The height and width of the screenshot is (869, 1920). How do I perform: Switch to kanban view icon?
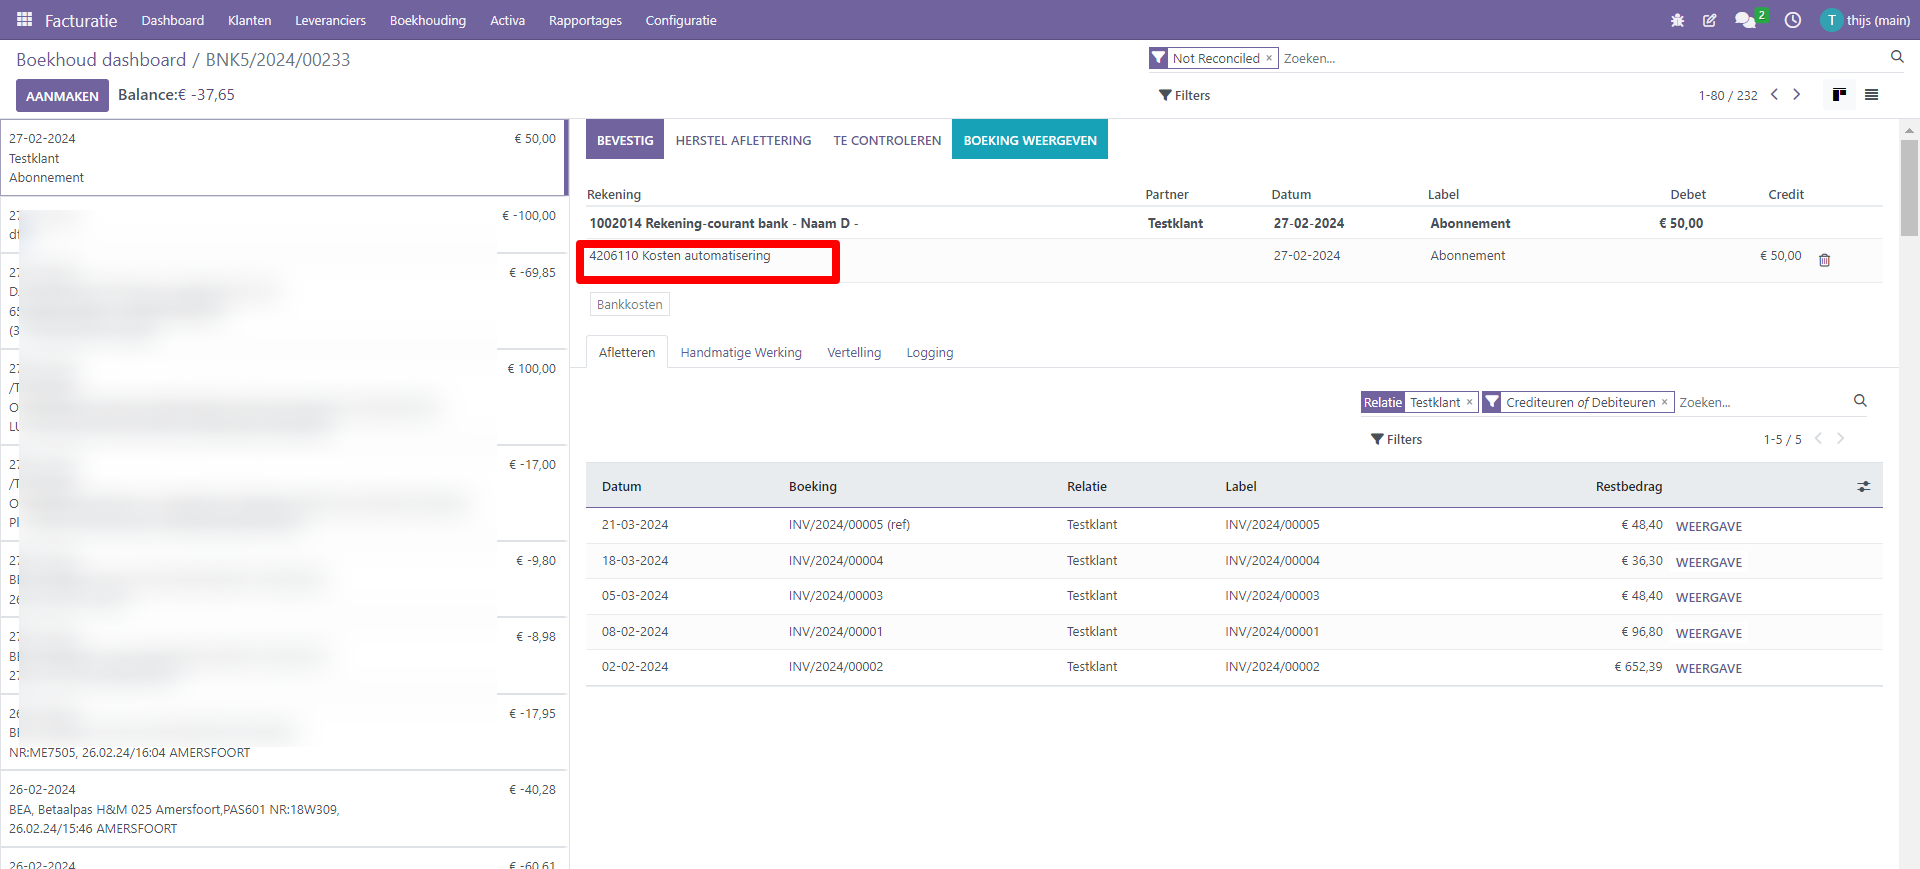click(x=1839, y=95)
